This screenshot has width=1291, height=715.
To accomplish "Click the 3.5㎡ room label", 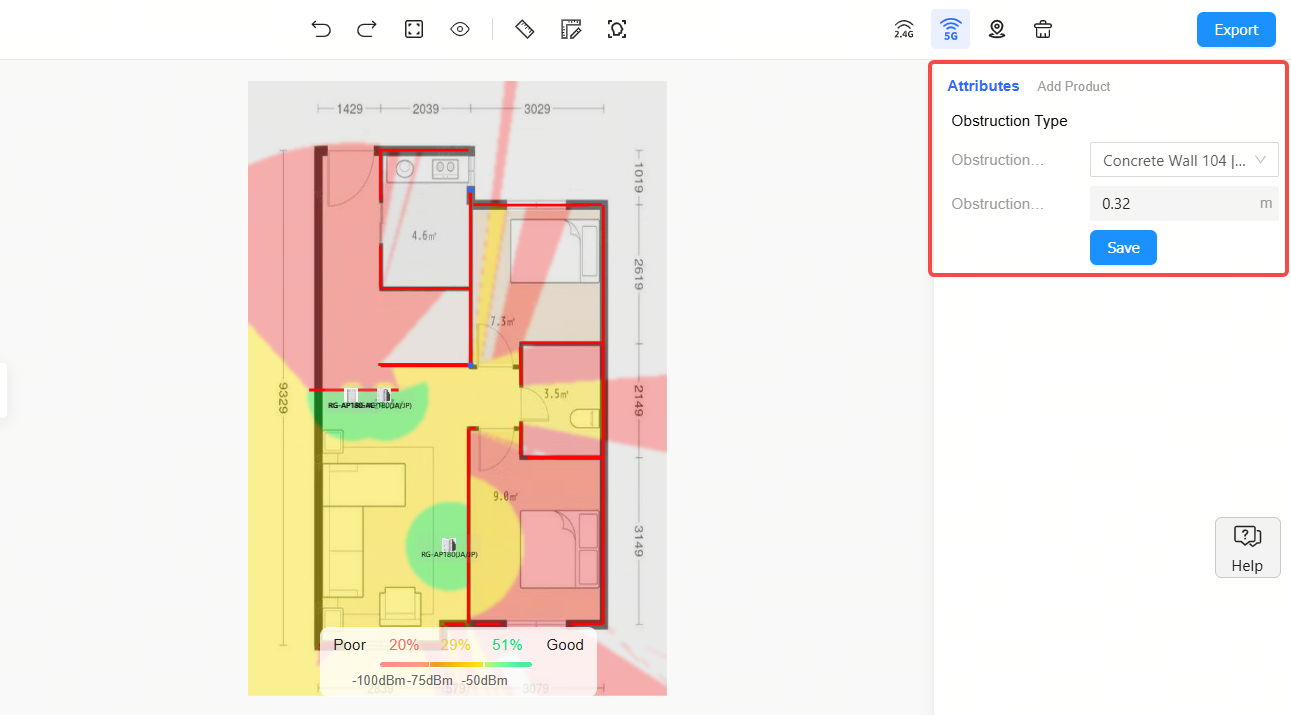I will [556, 394].
